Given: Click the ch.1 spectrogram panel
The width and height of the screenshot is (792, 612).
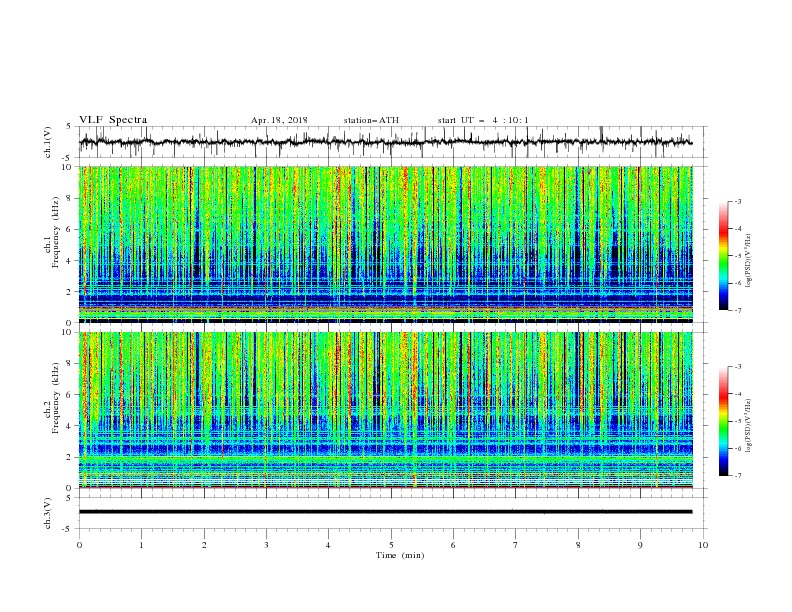Looking at the screenshot, I should point(385,244).
